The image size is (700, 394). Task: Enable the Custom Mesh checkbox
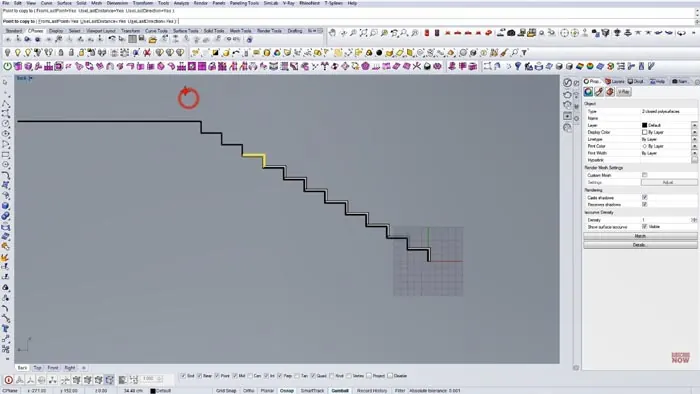[x=645, y=175]
